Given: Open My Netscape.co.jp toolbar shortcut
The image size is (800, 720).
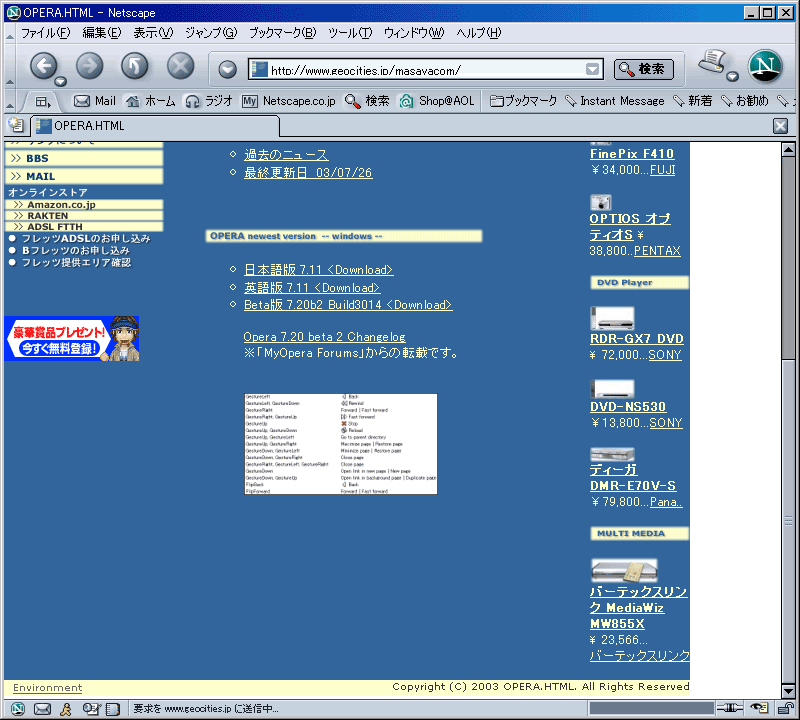Looking at the screenshot, I should (289, 101).
